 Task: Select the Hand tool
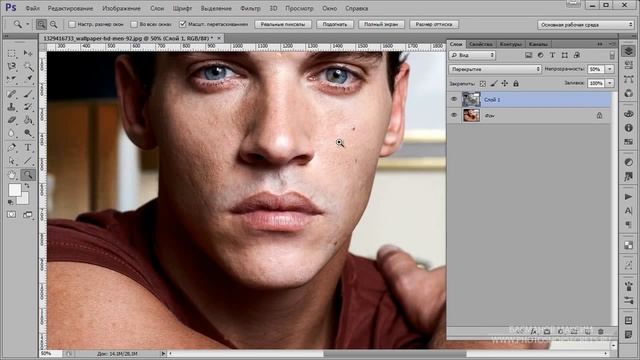(x=11, y=175)
